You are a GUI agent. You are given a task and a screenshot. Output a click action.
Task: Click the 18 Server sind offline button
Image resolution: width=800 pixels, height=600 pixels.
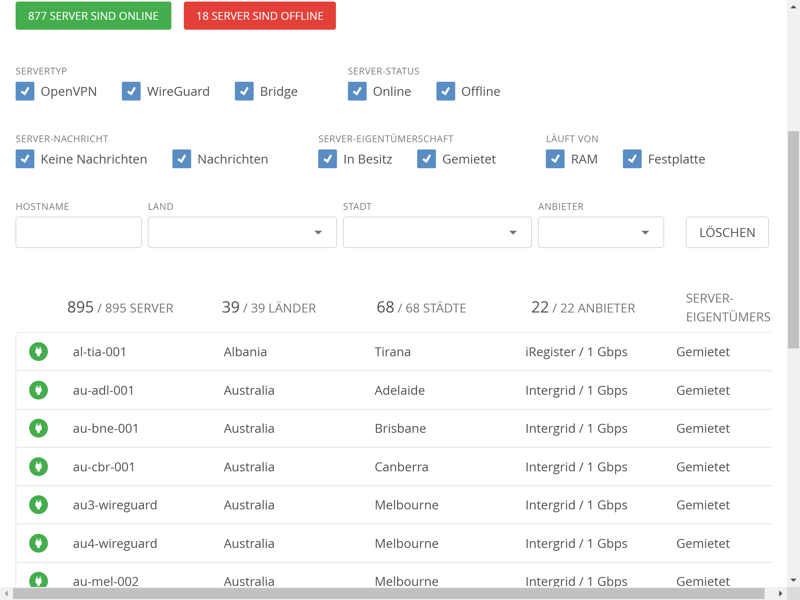click(x=259, y=16)
